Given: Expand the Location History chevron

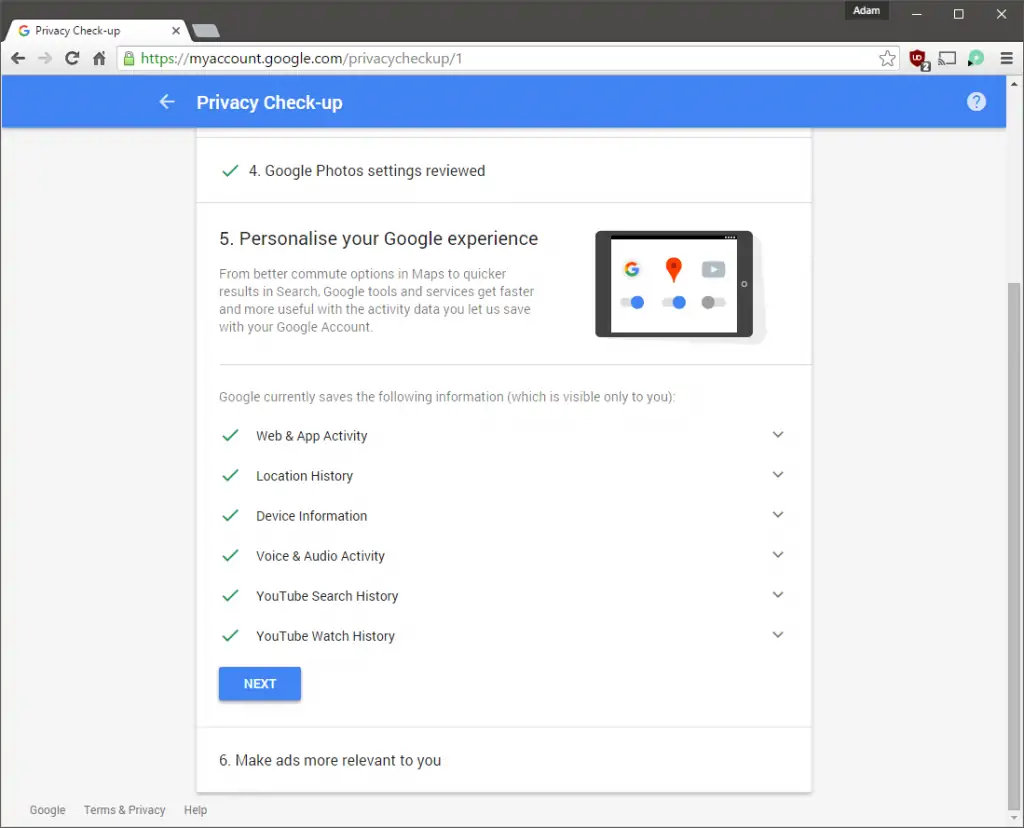Looking at the screenshot, I should coord(778,475).
